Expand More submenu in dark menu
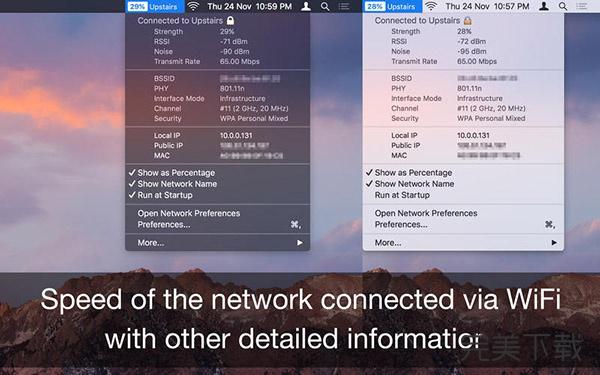The image size is (600, 375). point(217,243)
